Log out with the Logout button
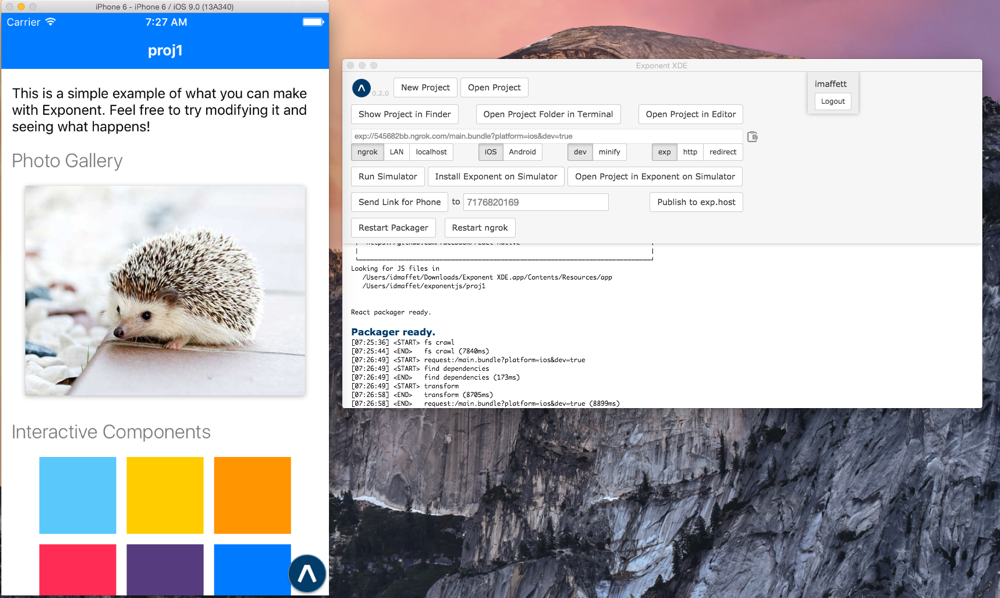The height and width of the screenshot is (598, 1000). click(833, 101)
